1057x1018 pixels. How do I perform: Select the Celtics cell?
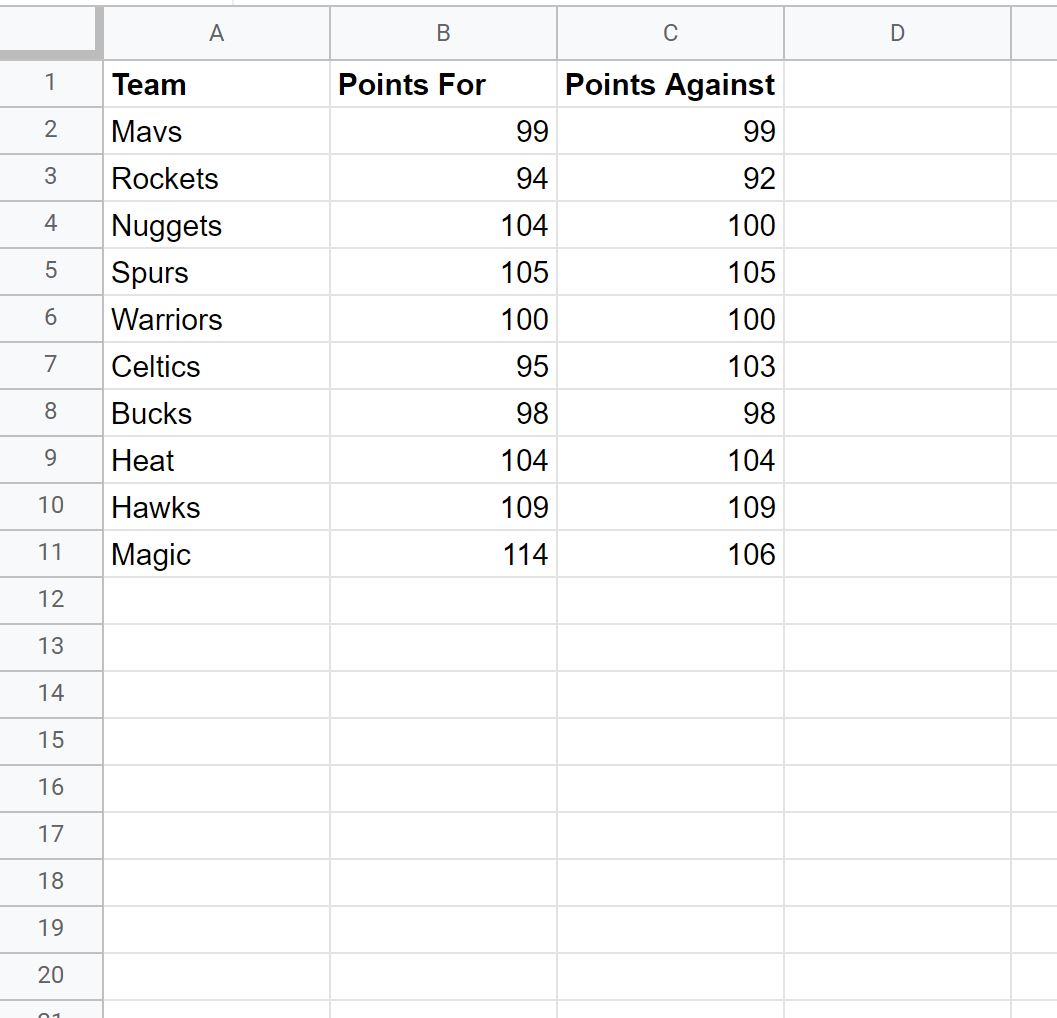[216, 366]
